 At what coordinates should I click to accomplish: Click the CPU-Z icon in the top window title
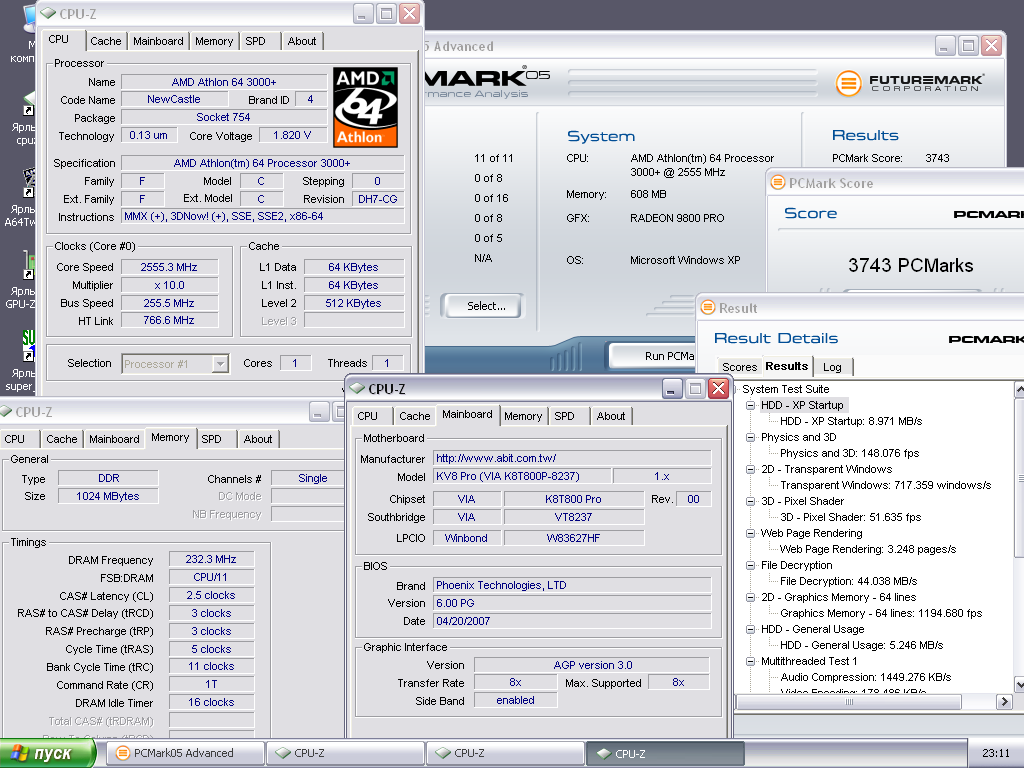(x=48, y=13)
